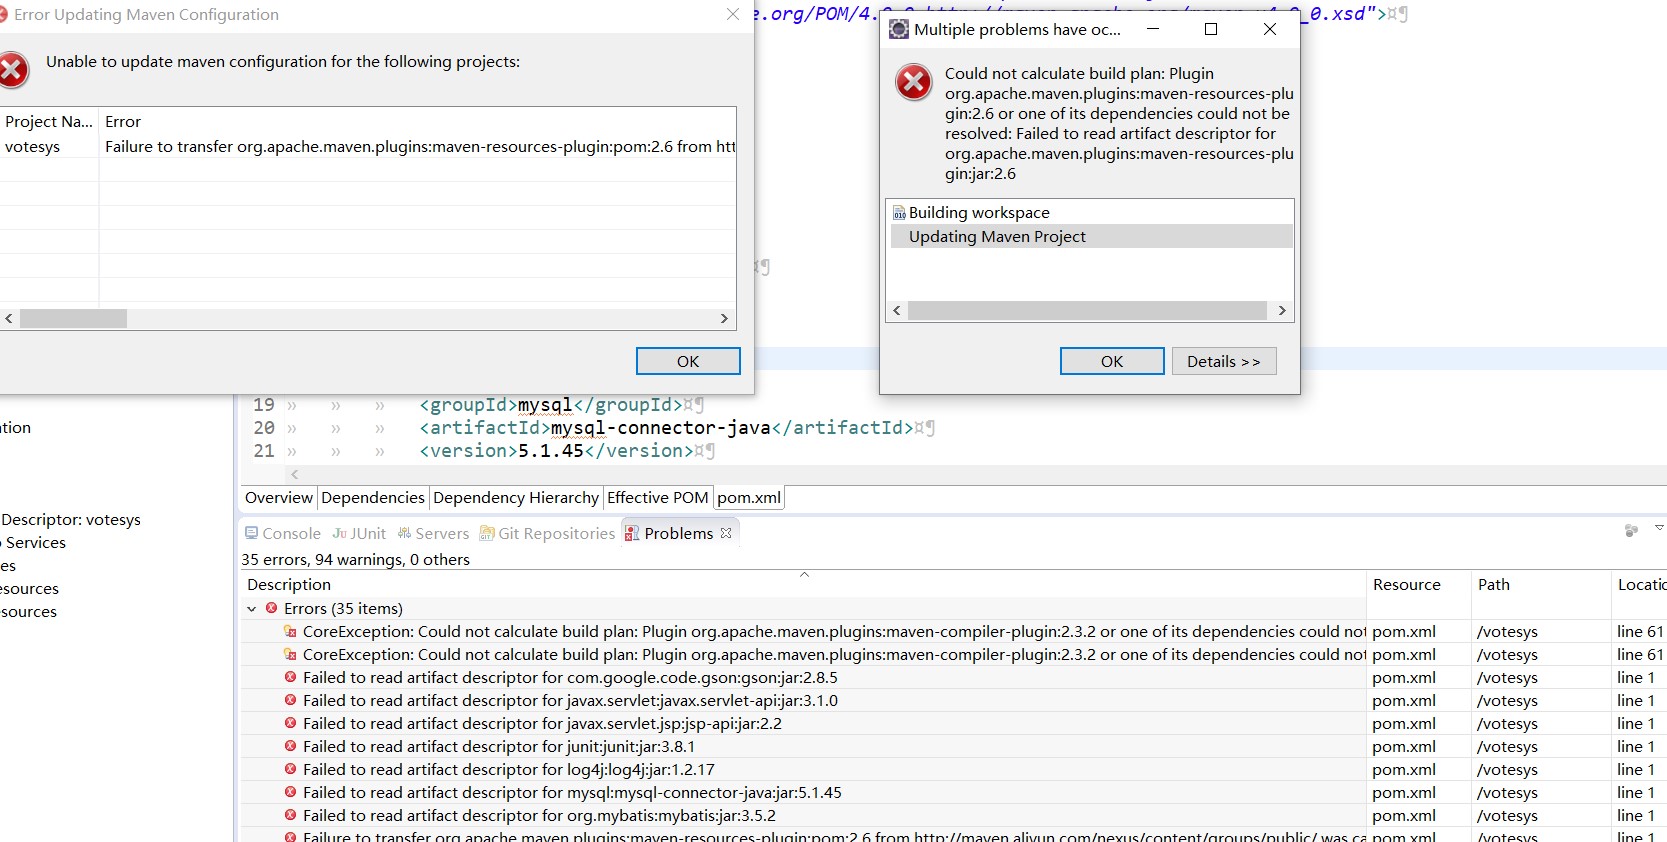The height and width of the screenshot is (842, 1667).
Task: Switch to the Overview tab of pom editor
Action: (279, 497)
